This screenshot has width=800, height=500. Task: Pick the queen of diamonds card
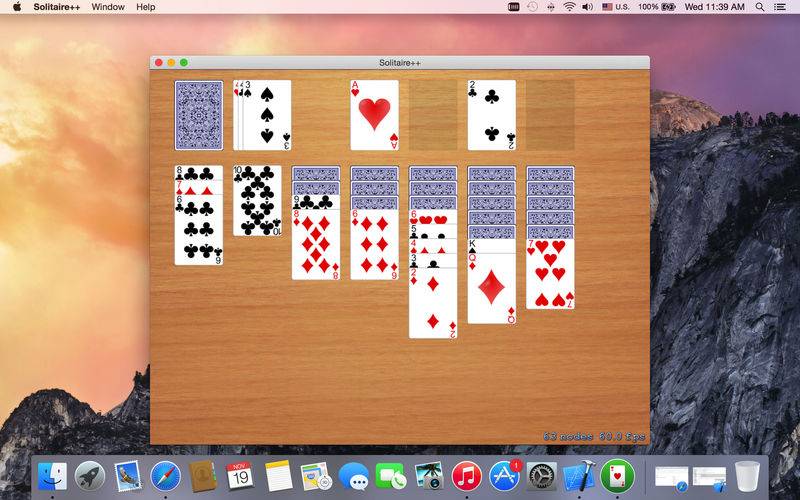492,289
